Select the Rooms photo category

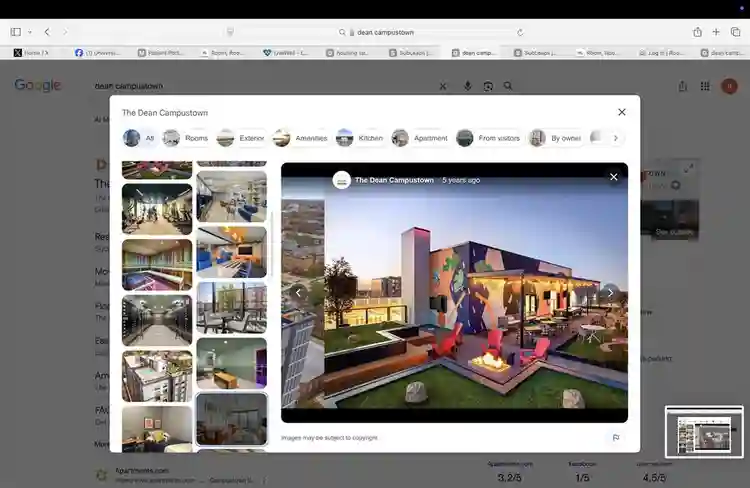point(185,138)
